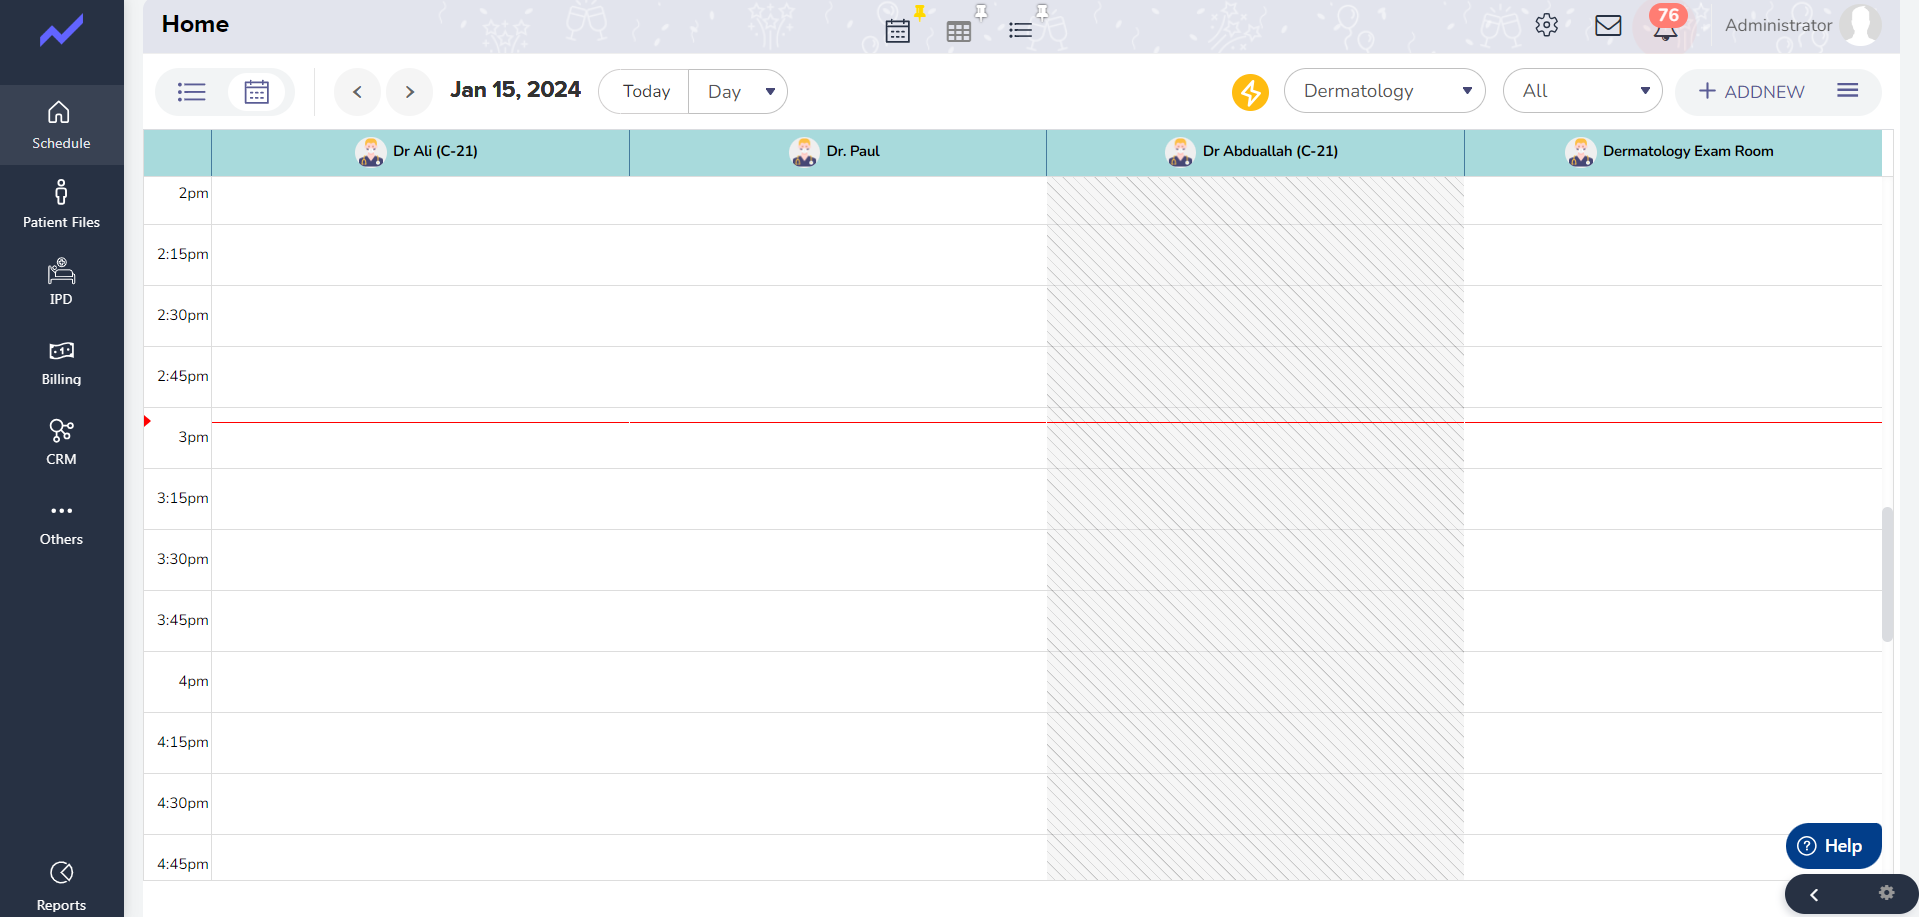Toggle the yellow pin on calendar view
The image size is (1919, 917).
coord(920,12)
